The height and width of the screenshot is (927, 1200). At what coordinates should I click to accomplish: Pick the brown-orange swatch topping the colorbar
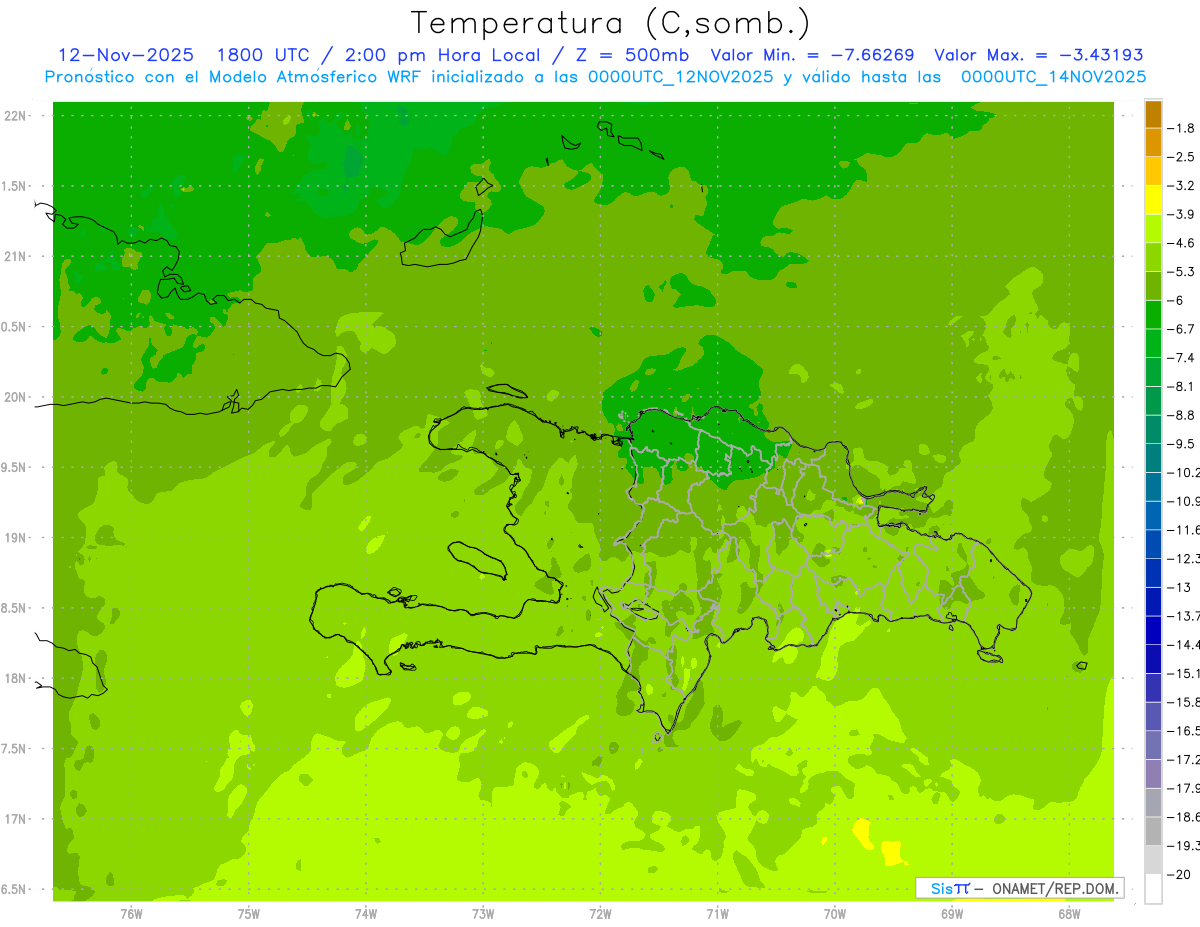point(1153,113)
